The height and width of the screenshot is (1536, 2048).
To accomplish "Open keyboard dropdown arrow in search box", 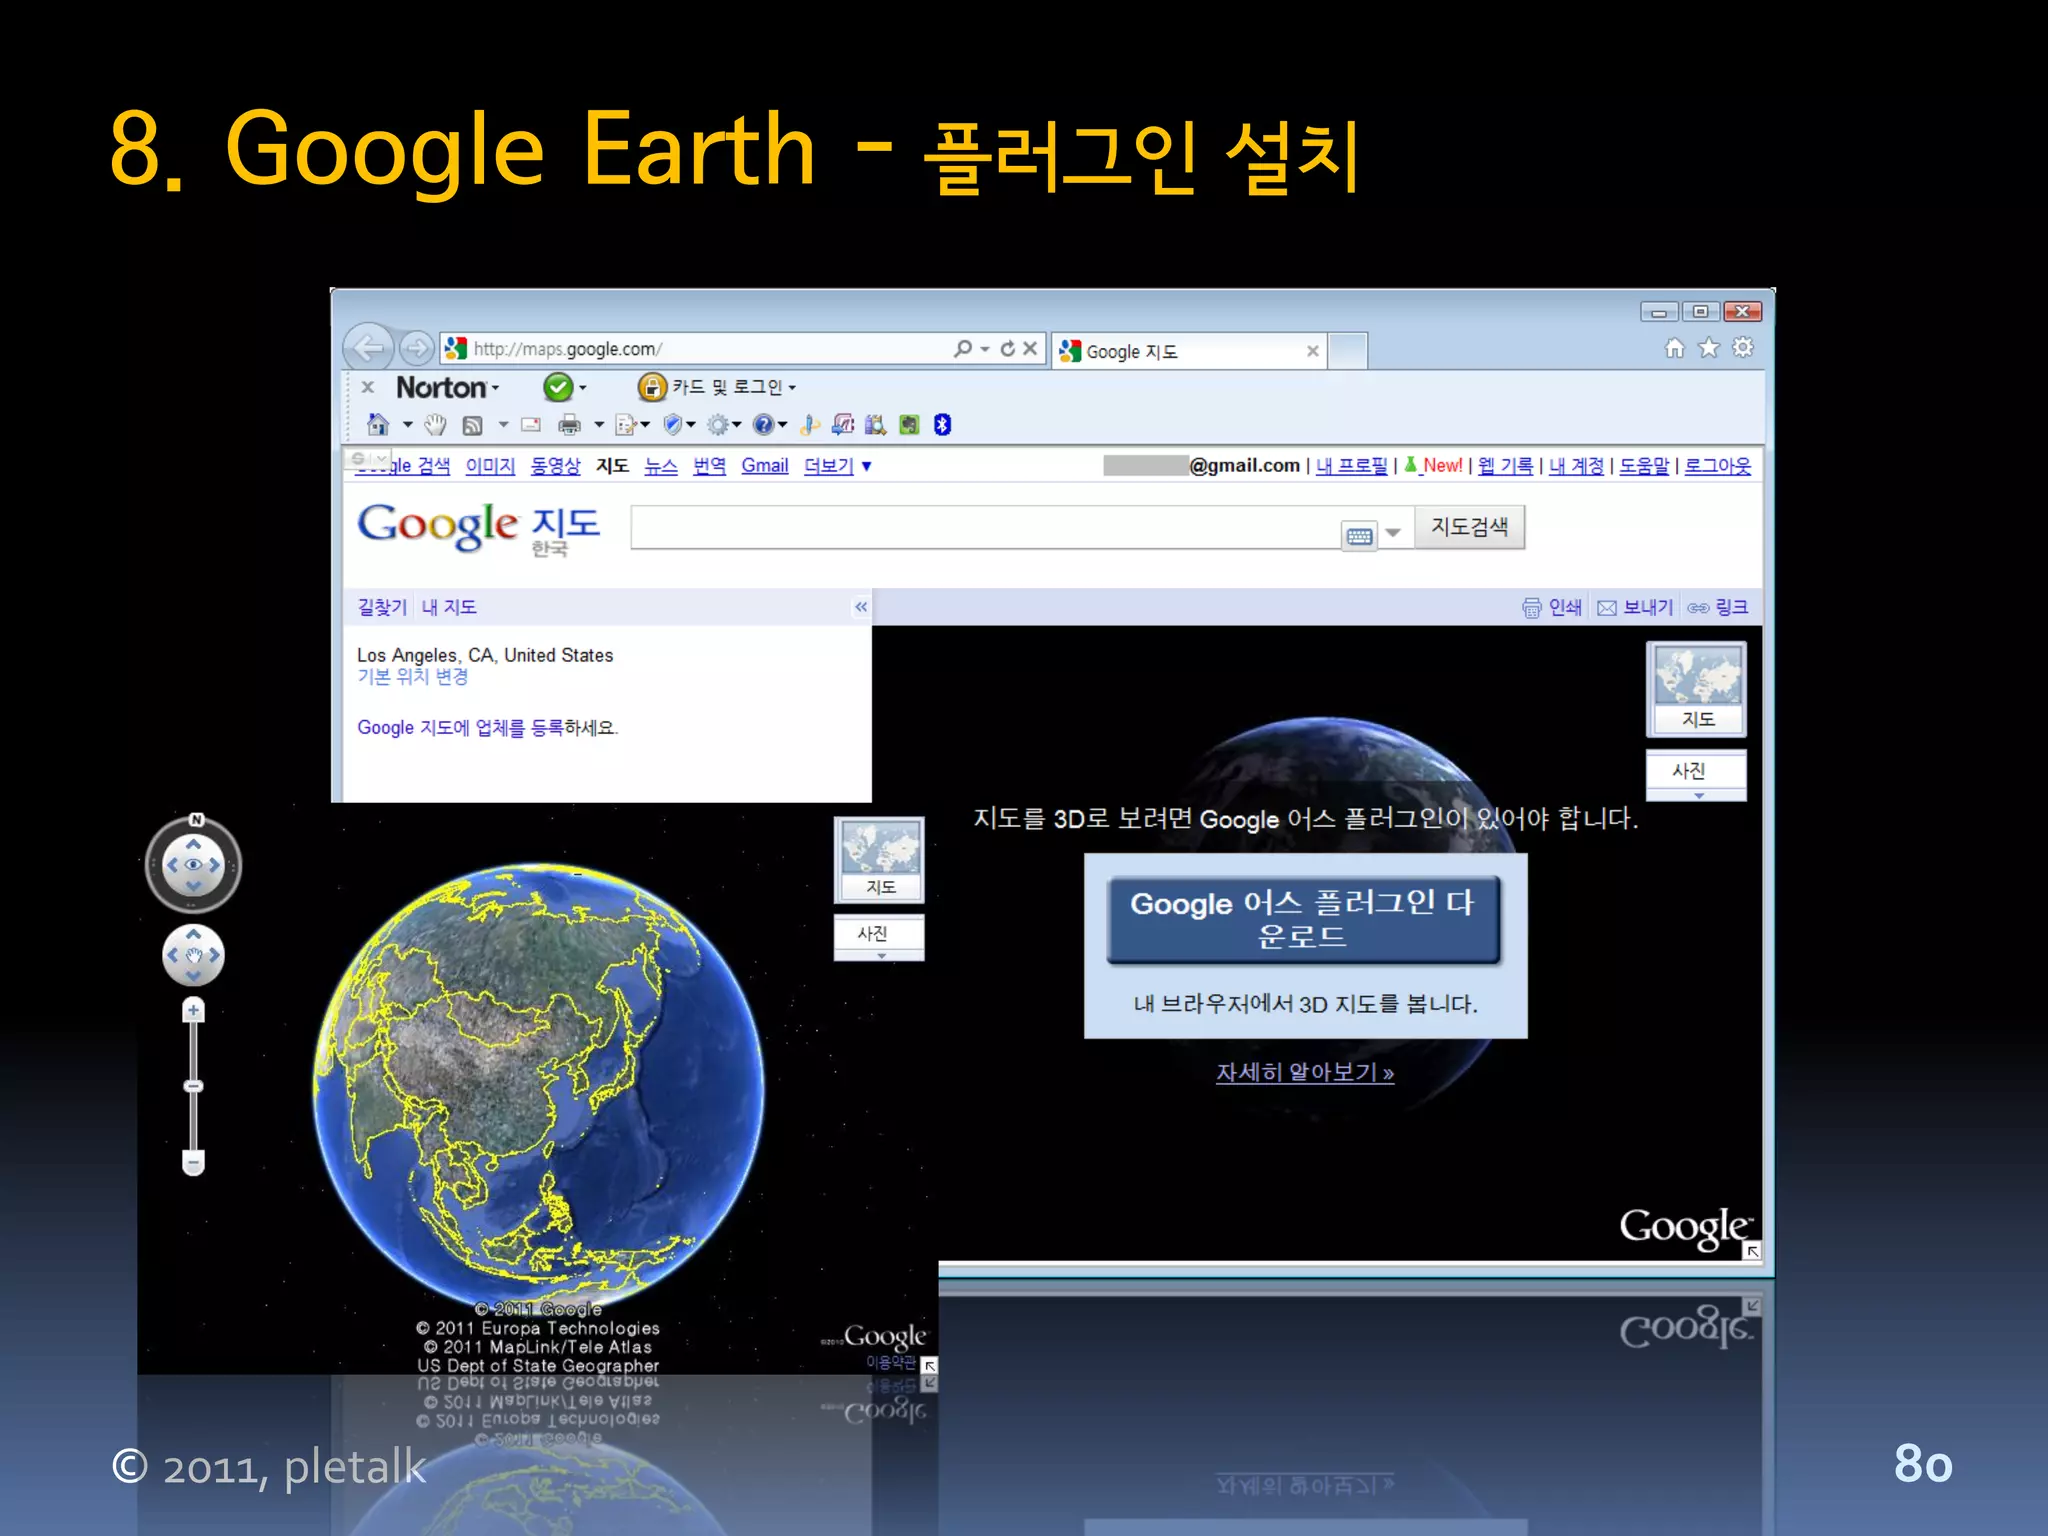I will (x=1393, y=533).
